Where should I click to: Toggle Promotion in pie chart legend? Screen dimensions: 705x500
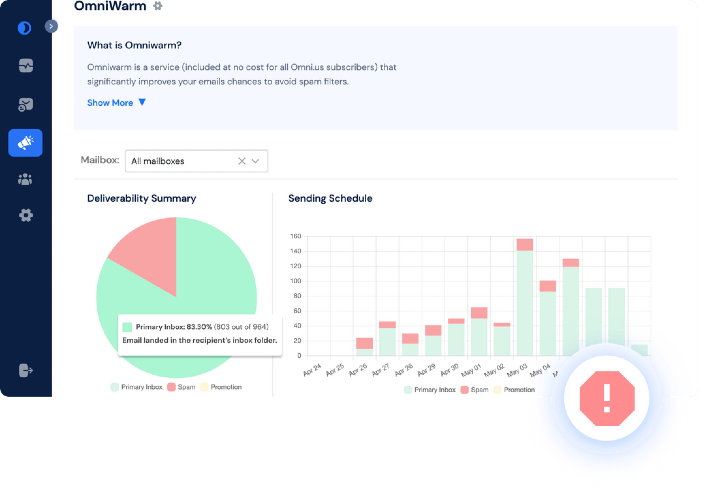[221, 387]
